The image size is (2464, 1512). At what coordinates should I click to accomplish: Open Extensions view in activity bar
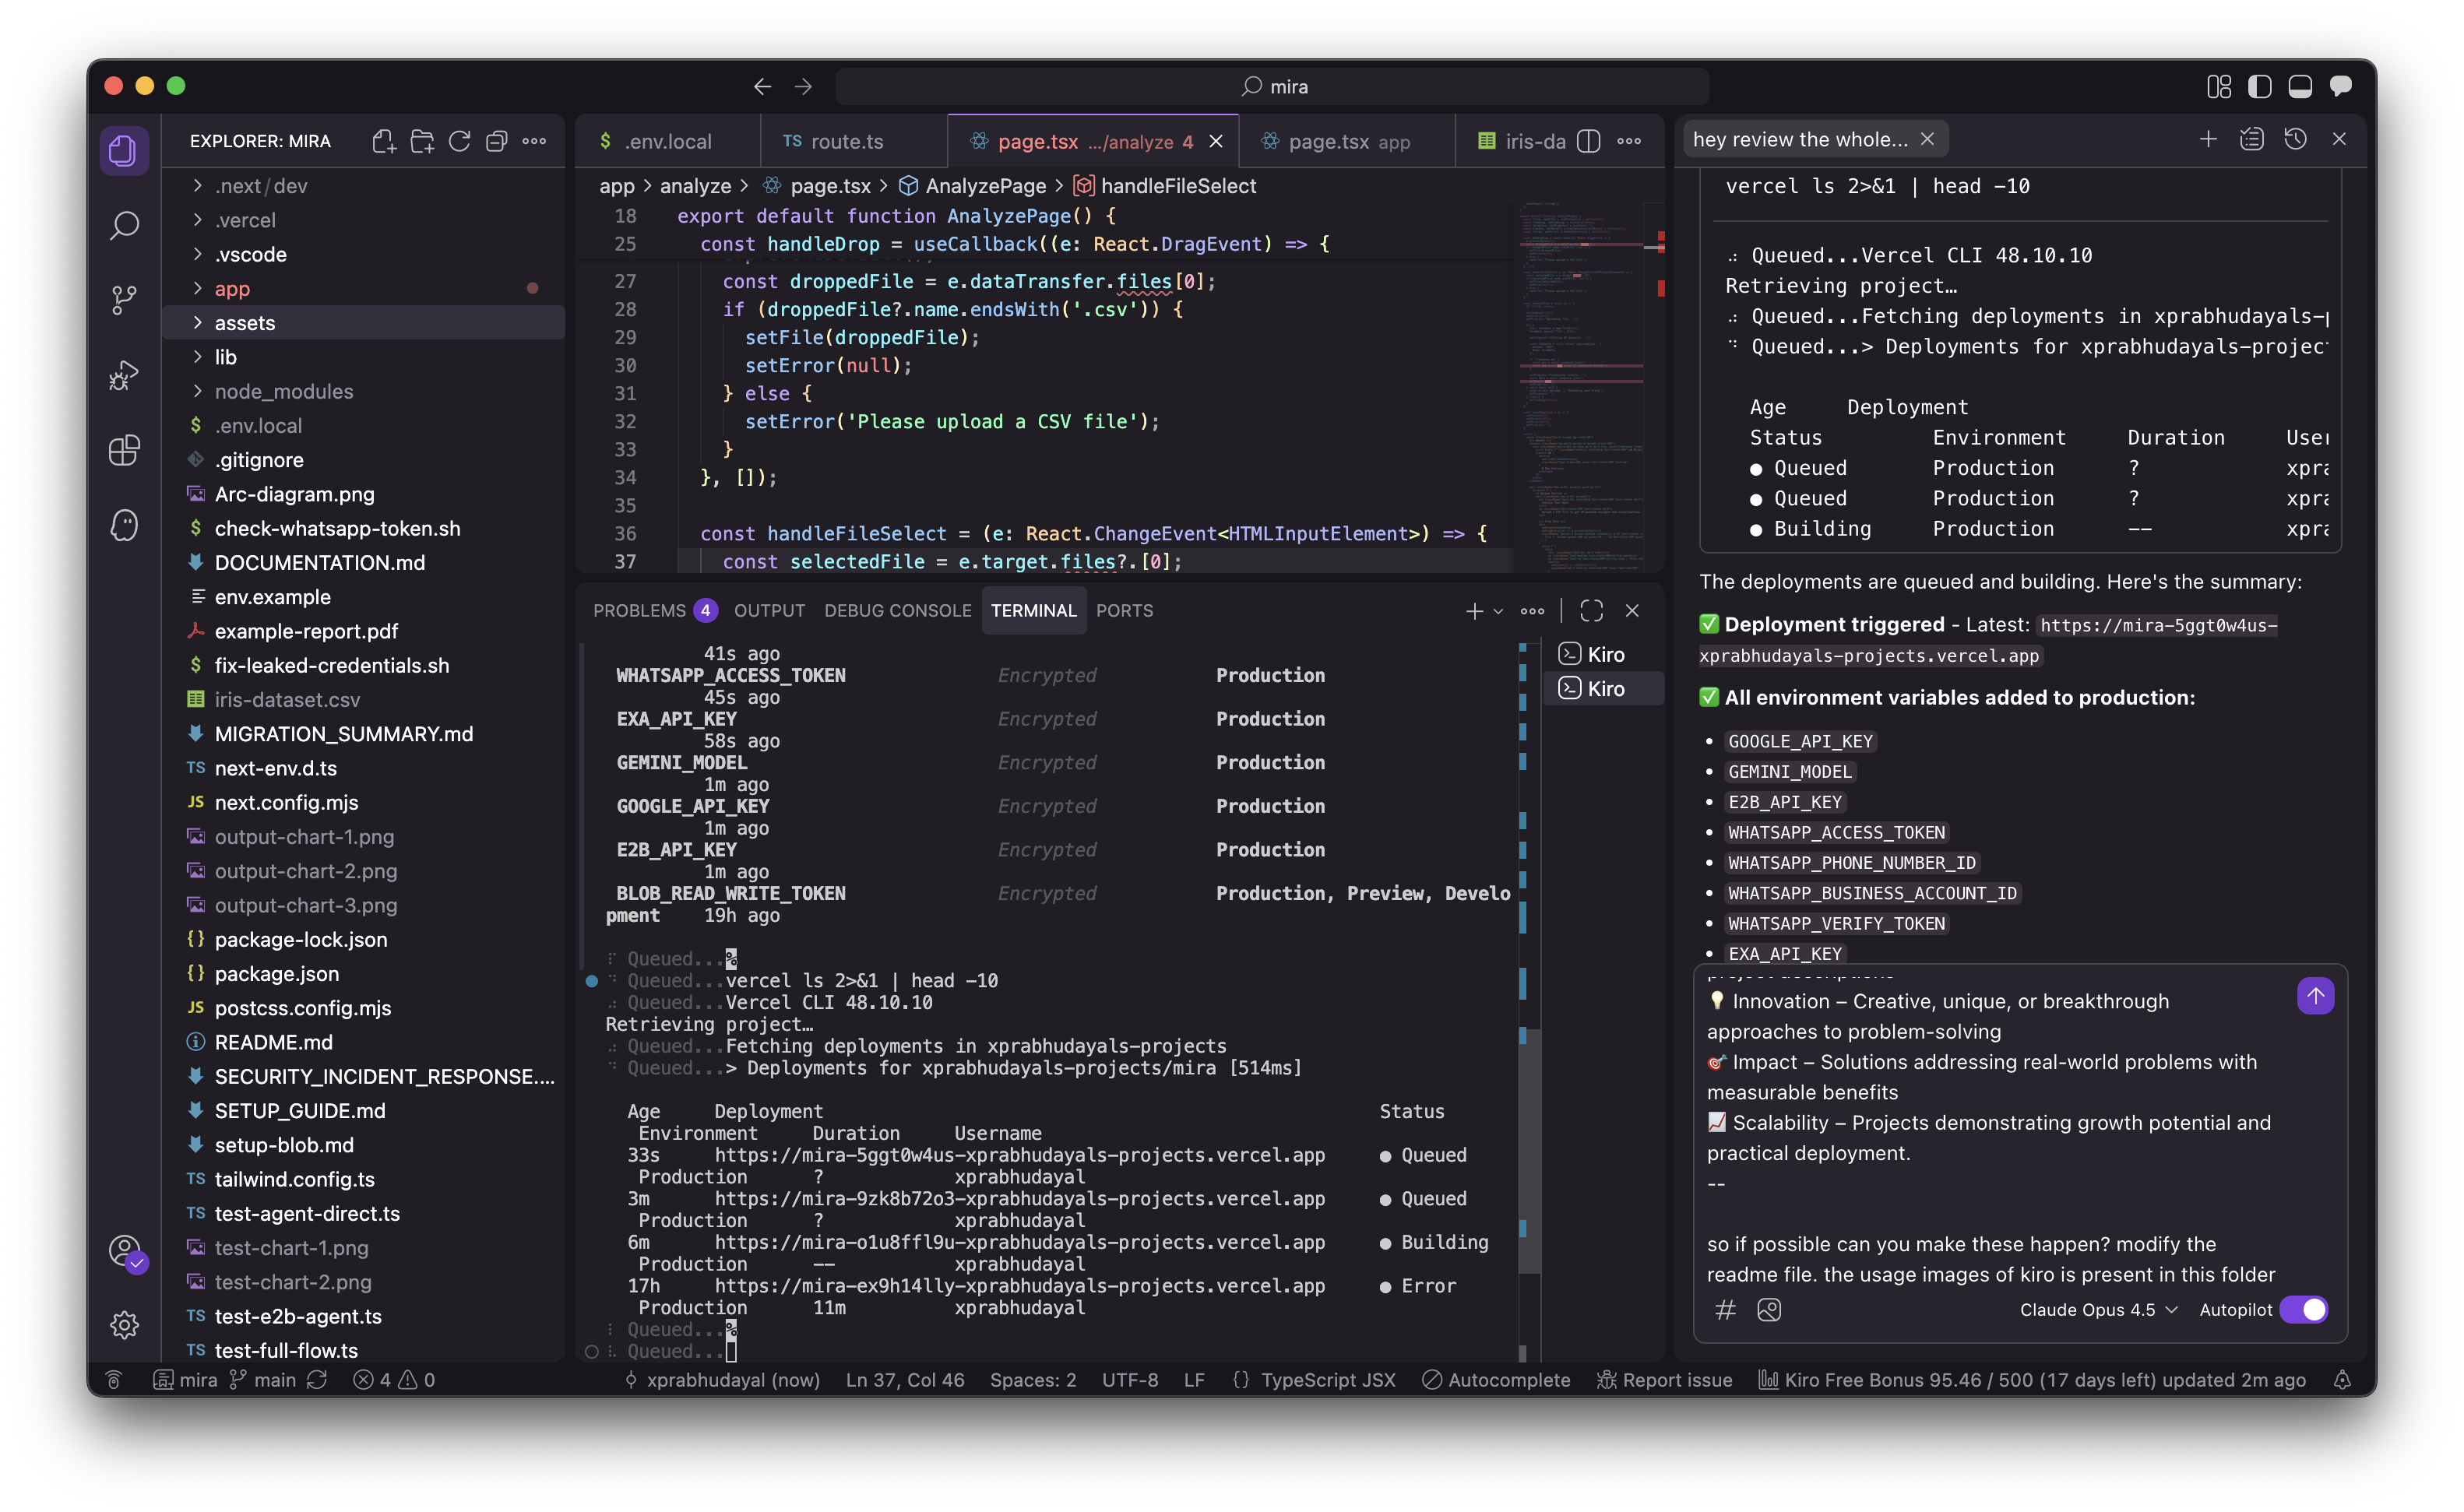click(x=124, y=450)
